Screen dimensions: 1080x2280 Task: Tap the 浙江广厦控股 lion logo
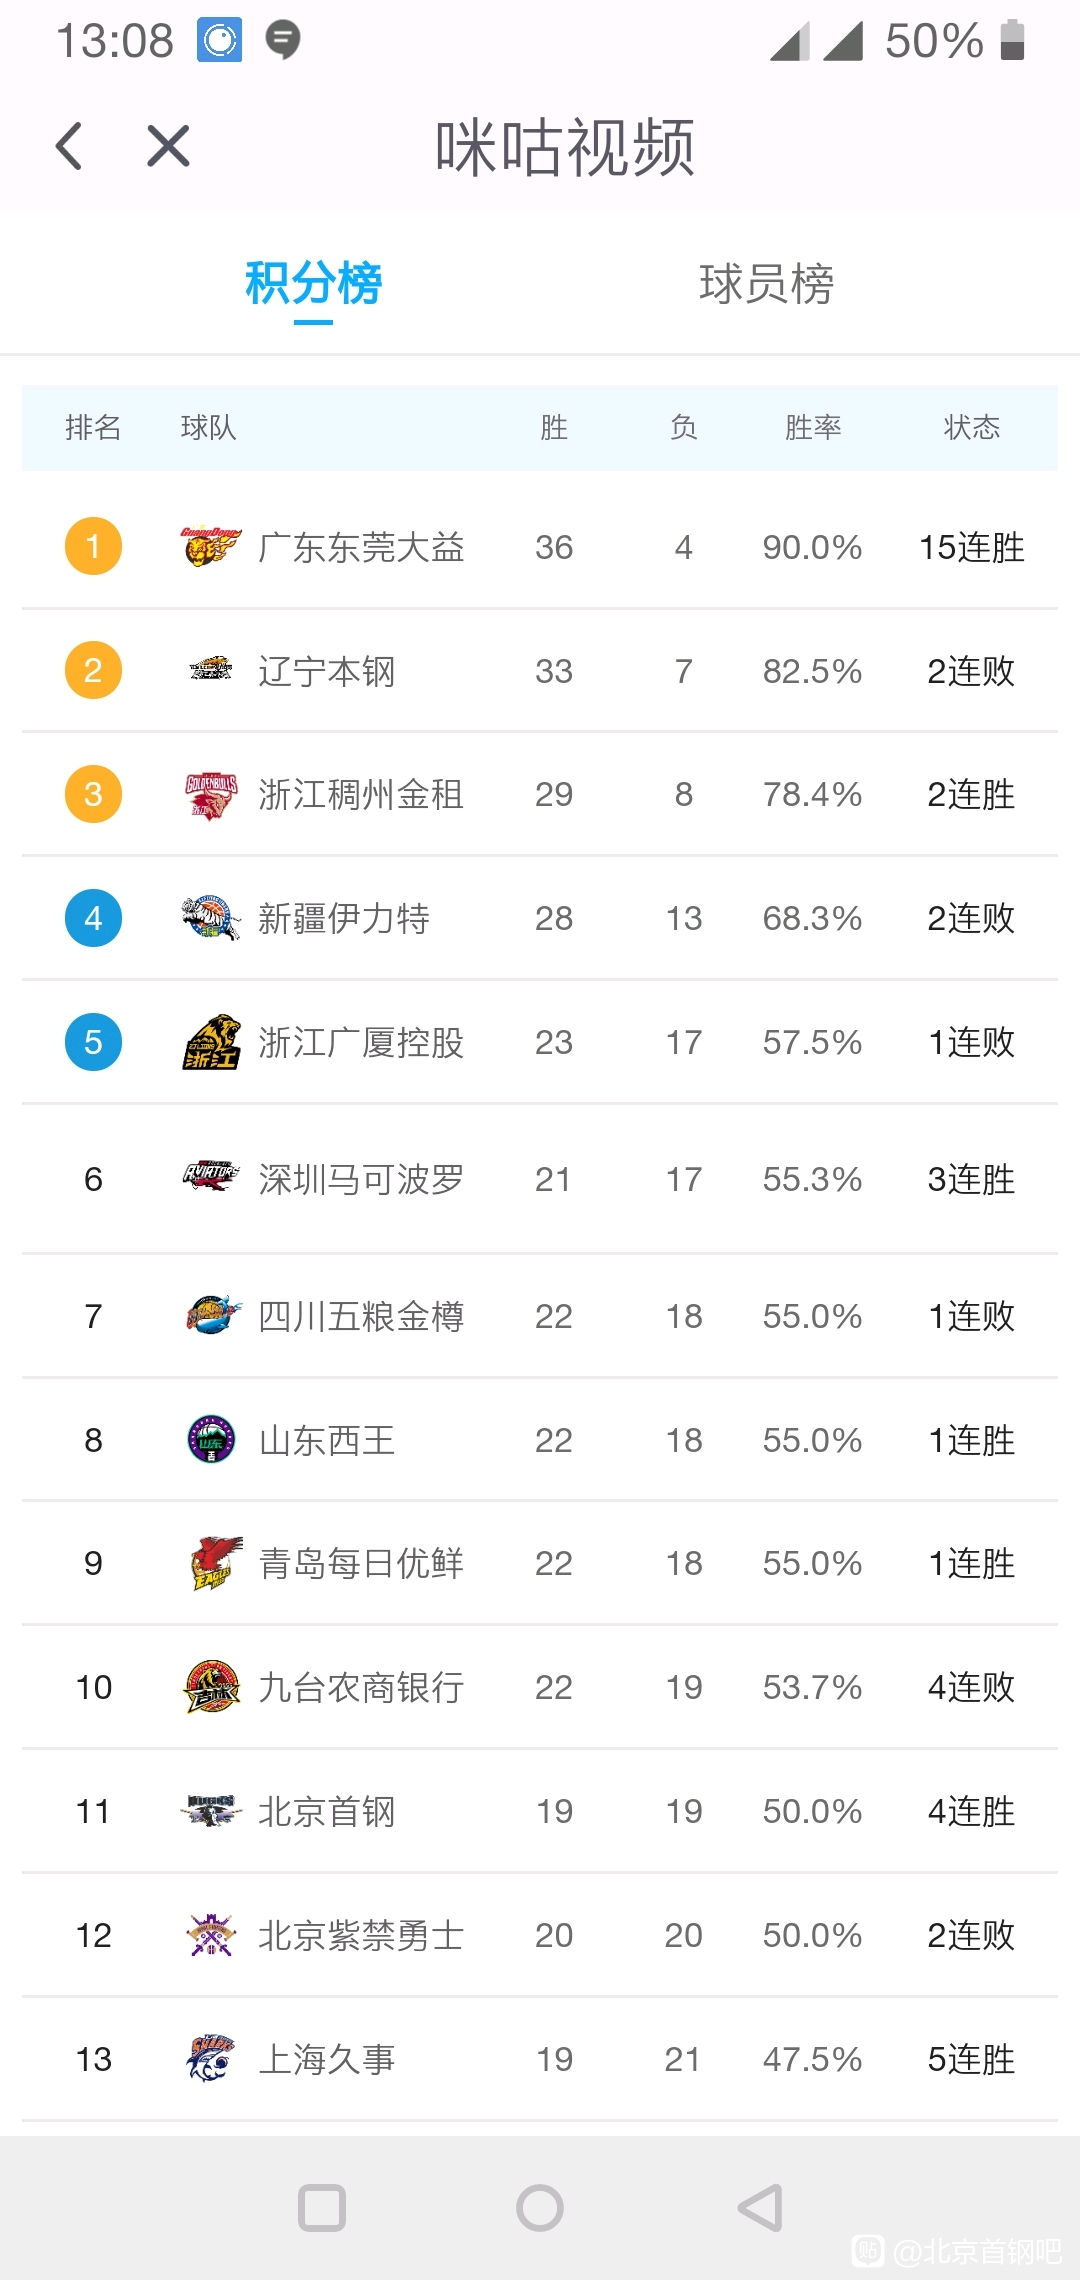tap(211, 1042)
